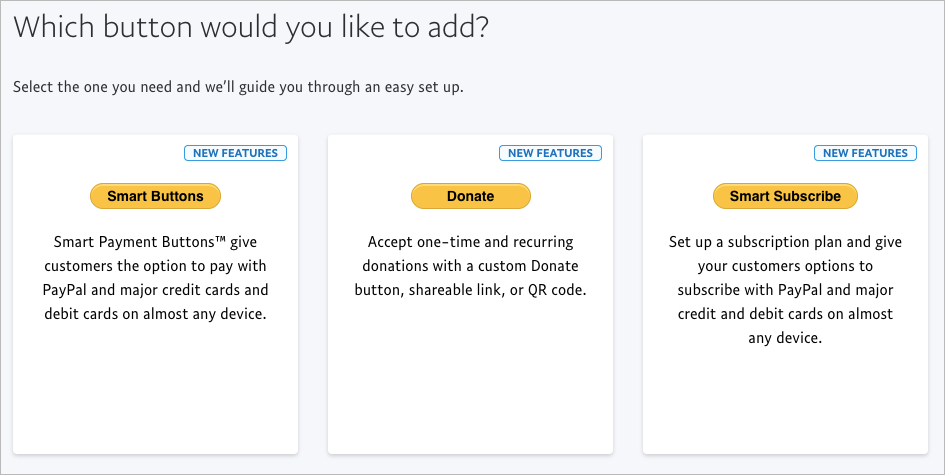This screenshot has height=475, width=945.
Task: Click "subscribe with PayPal and major" line
Action: click(785, 290)
